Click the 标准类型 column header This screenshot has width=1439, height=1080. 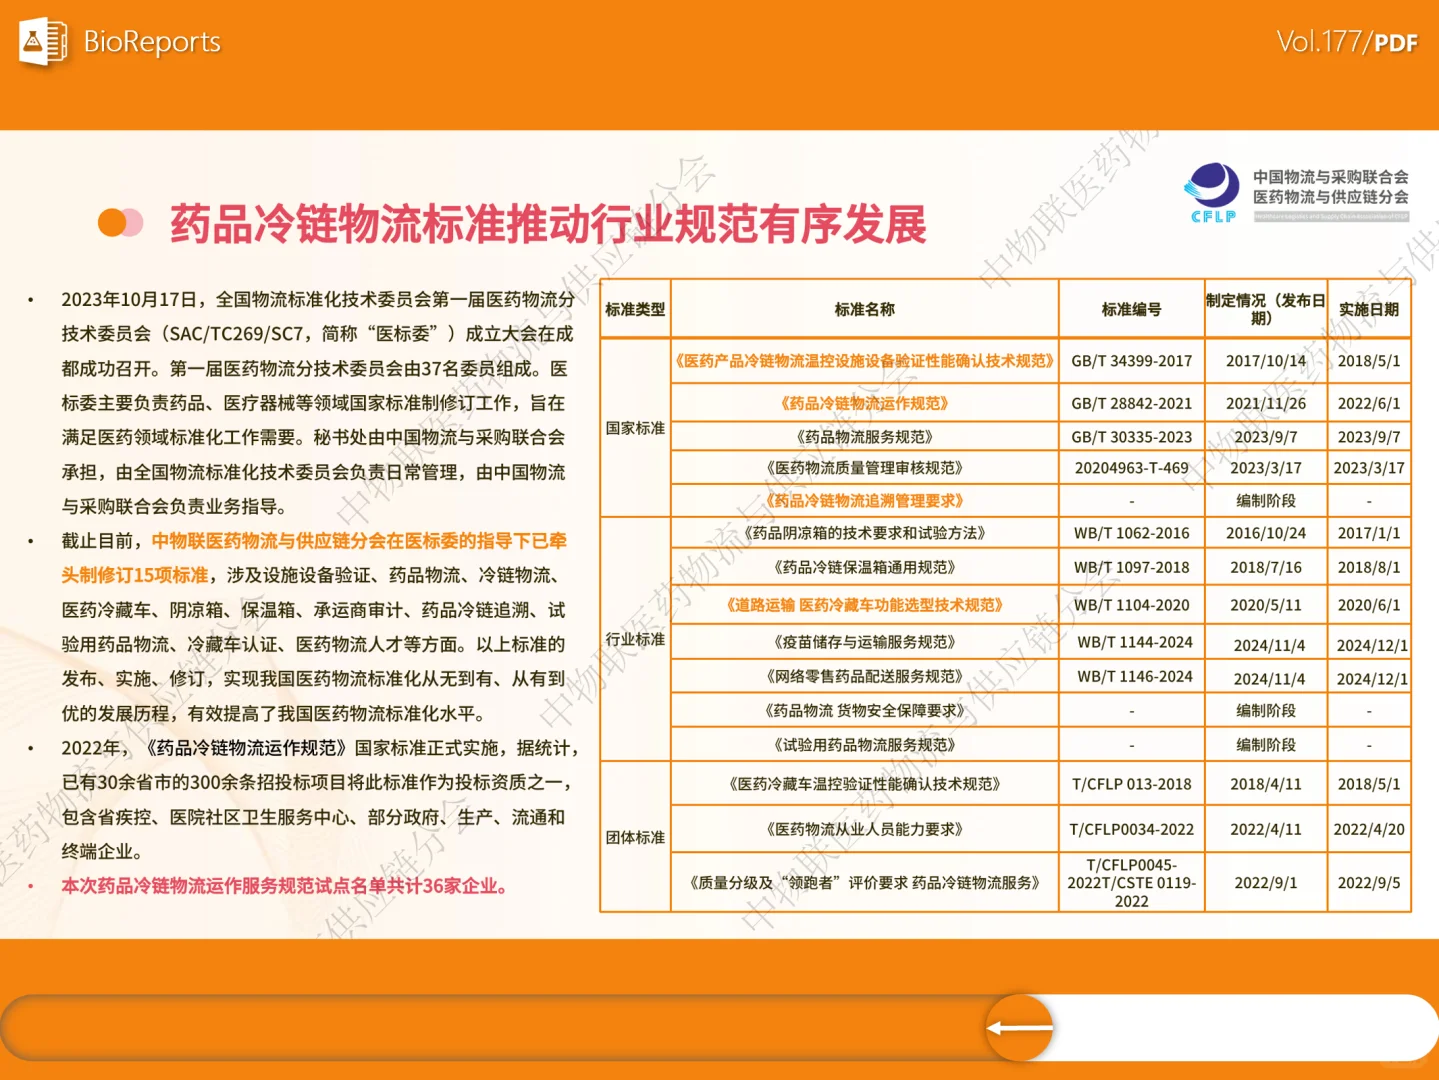635,310
